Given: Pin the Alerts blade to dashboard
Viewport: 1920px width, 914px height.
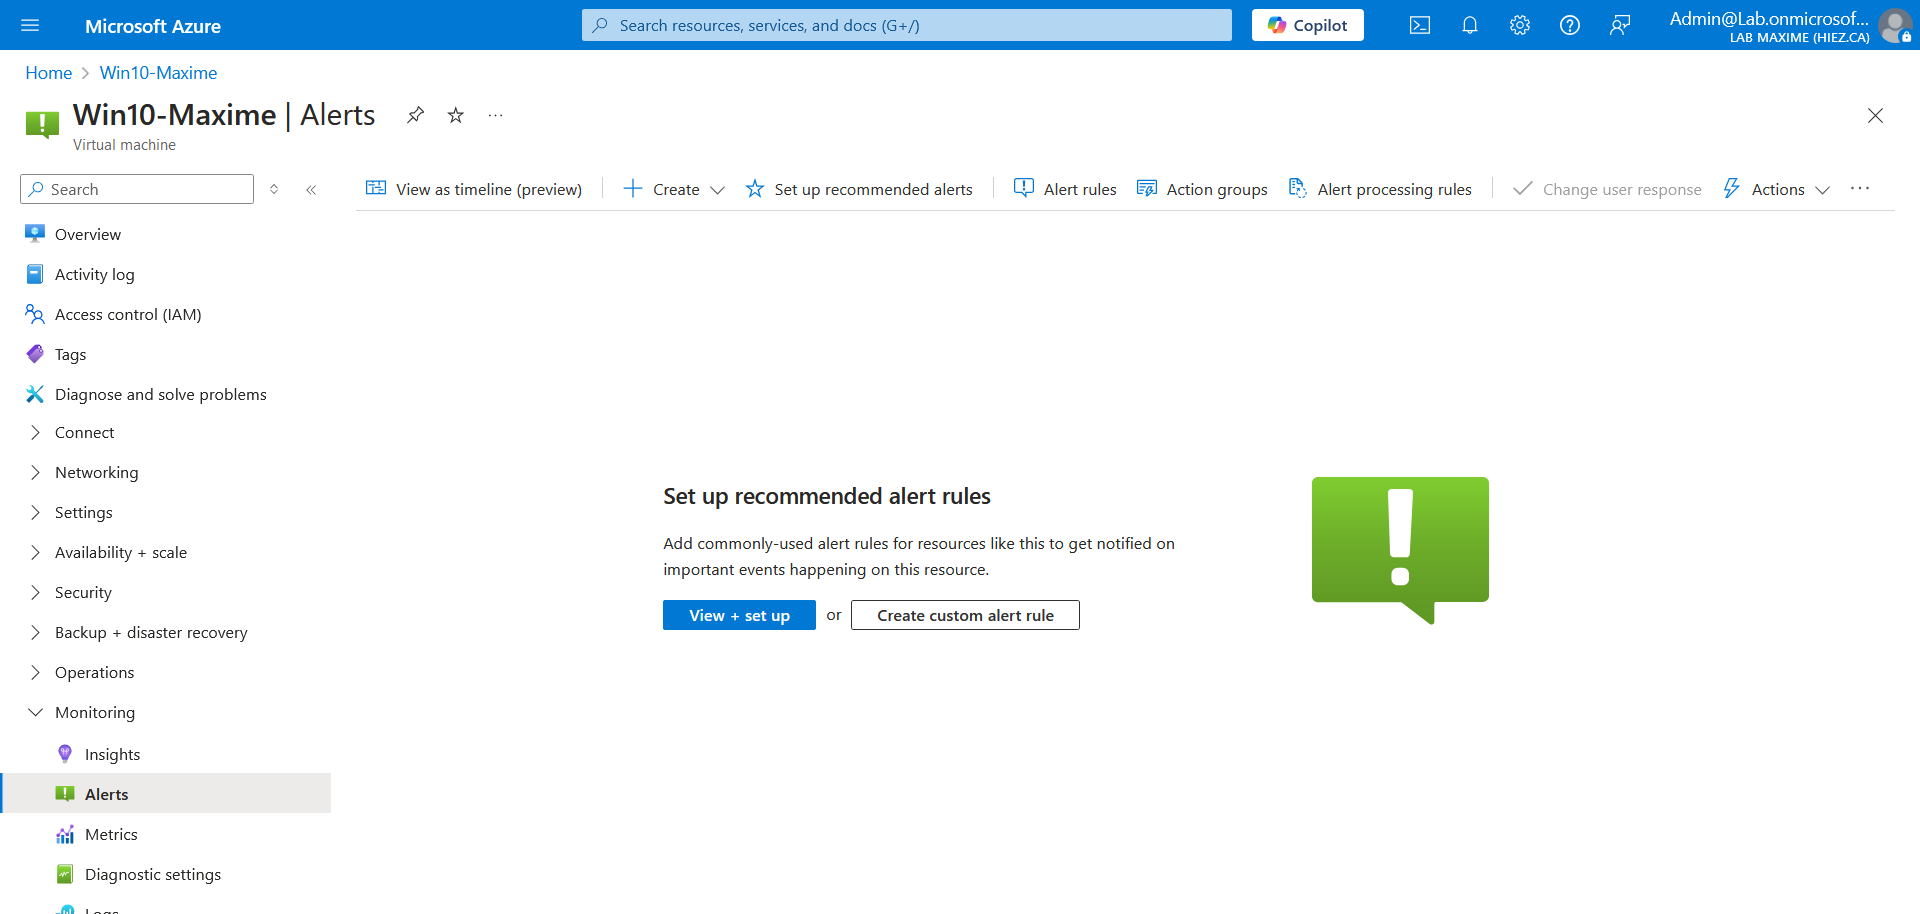Looking at the screenshot, I should pyautogui.click(x=415, y=115).
